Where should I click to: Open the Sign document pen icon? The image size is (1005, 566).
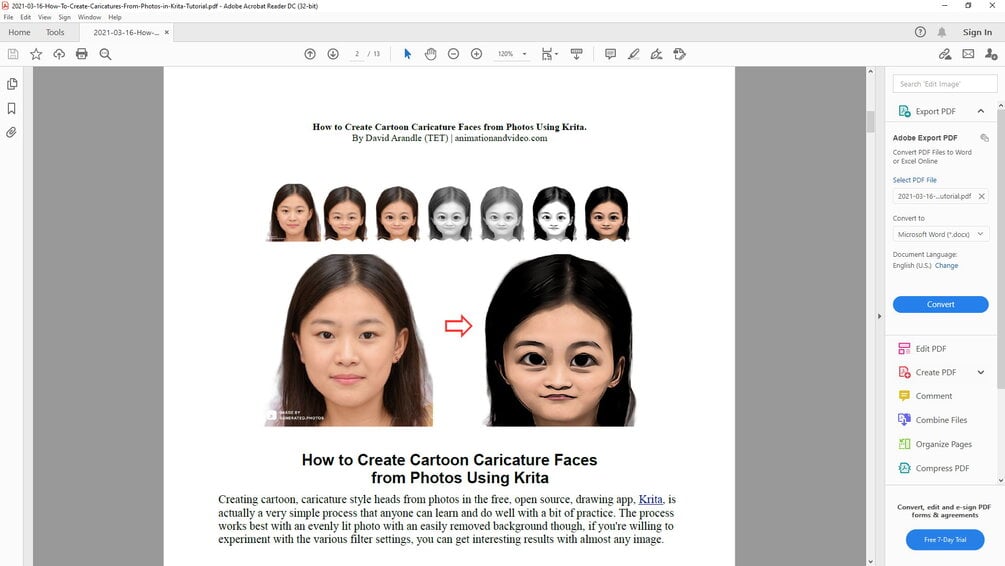[x=656, y=54]
